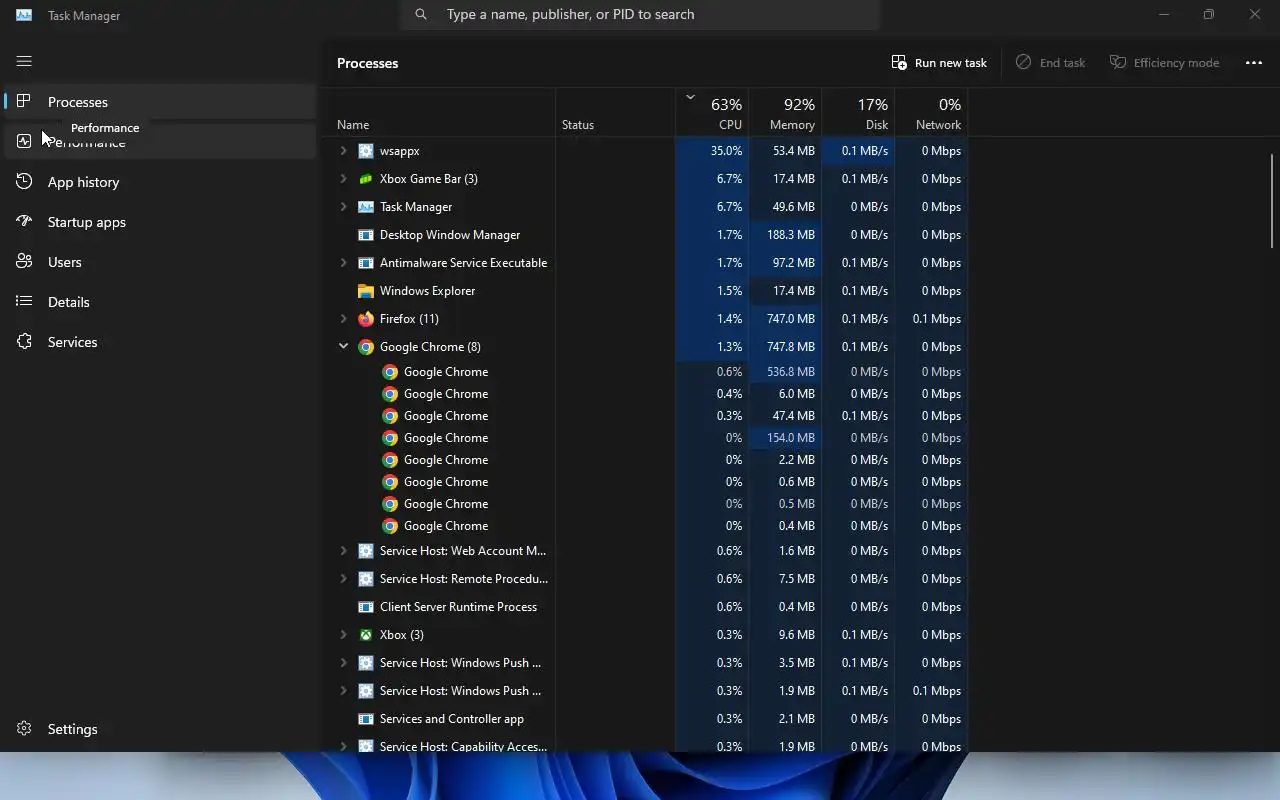Focus the name, publisher, or PID search box
Viewport: 1280px width, 800px height.
coord(640,14)
